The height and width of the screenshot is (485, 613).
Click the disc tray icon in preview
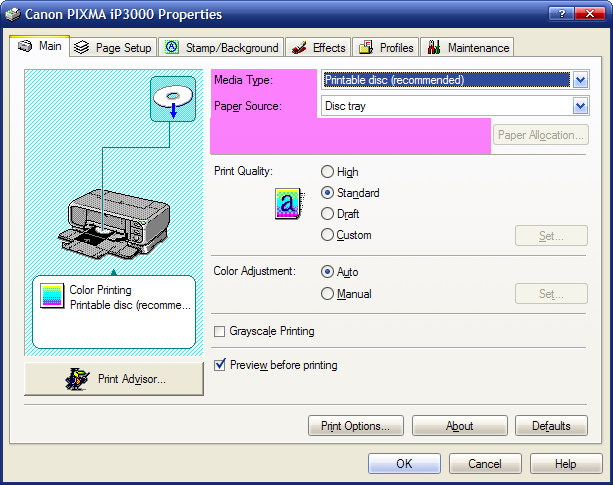click(173, 99)
